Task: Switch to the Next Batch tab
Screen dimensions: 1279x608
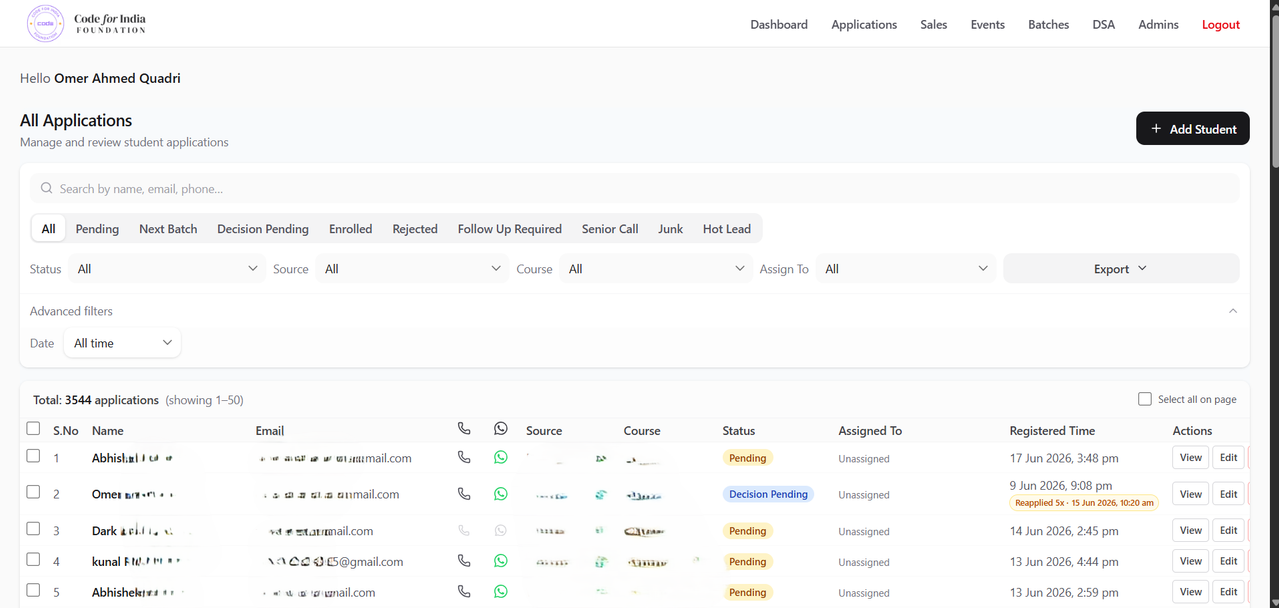Action: (168, 229)
